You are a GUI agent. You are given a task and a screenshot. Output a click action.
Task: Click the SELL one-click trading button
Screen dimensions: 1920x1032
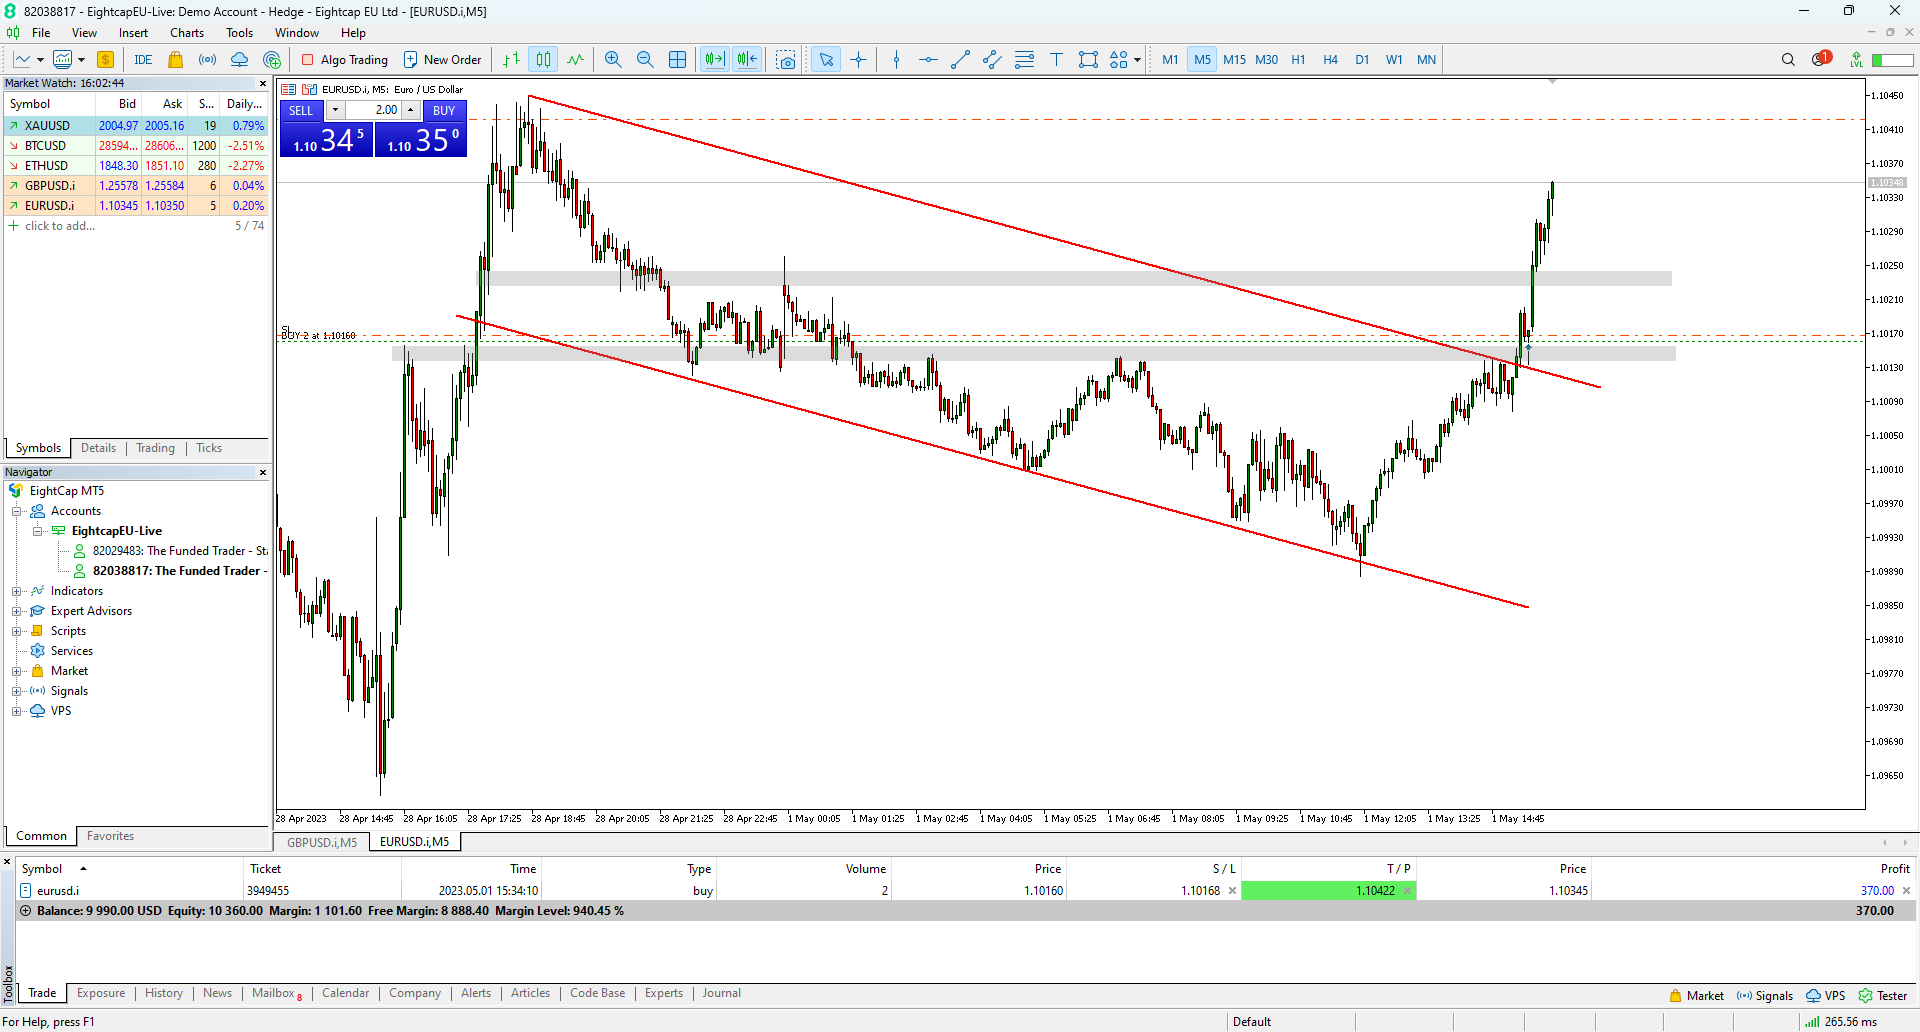click(x=301, y=111)
